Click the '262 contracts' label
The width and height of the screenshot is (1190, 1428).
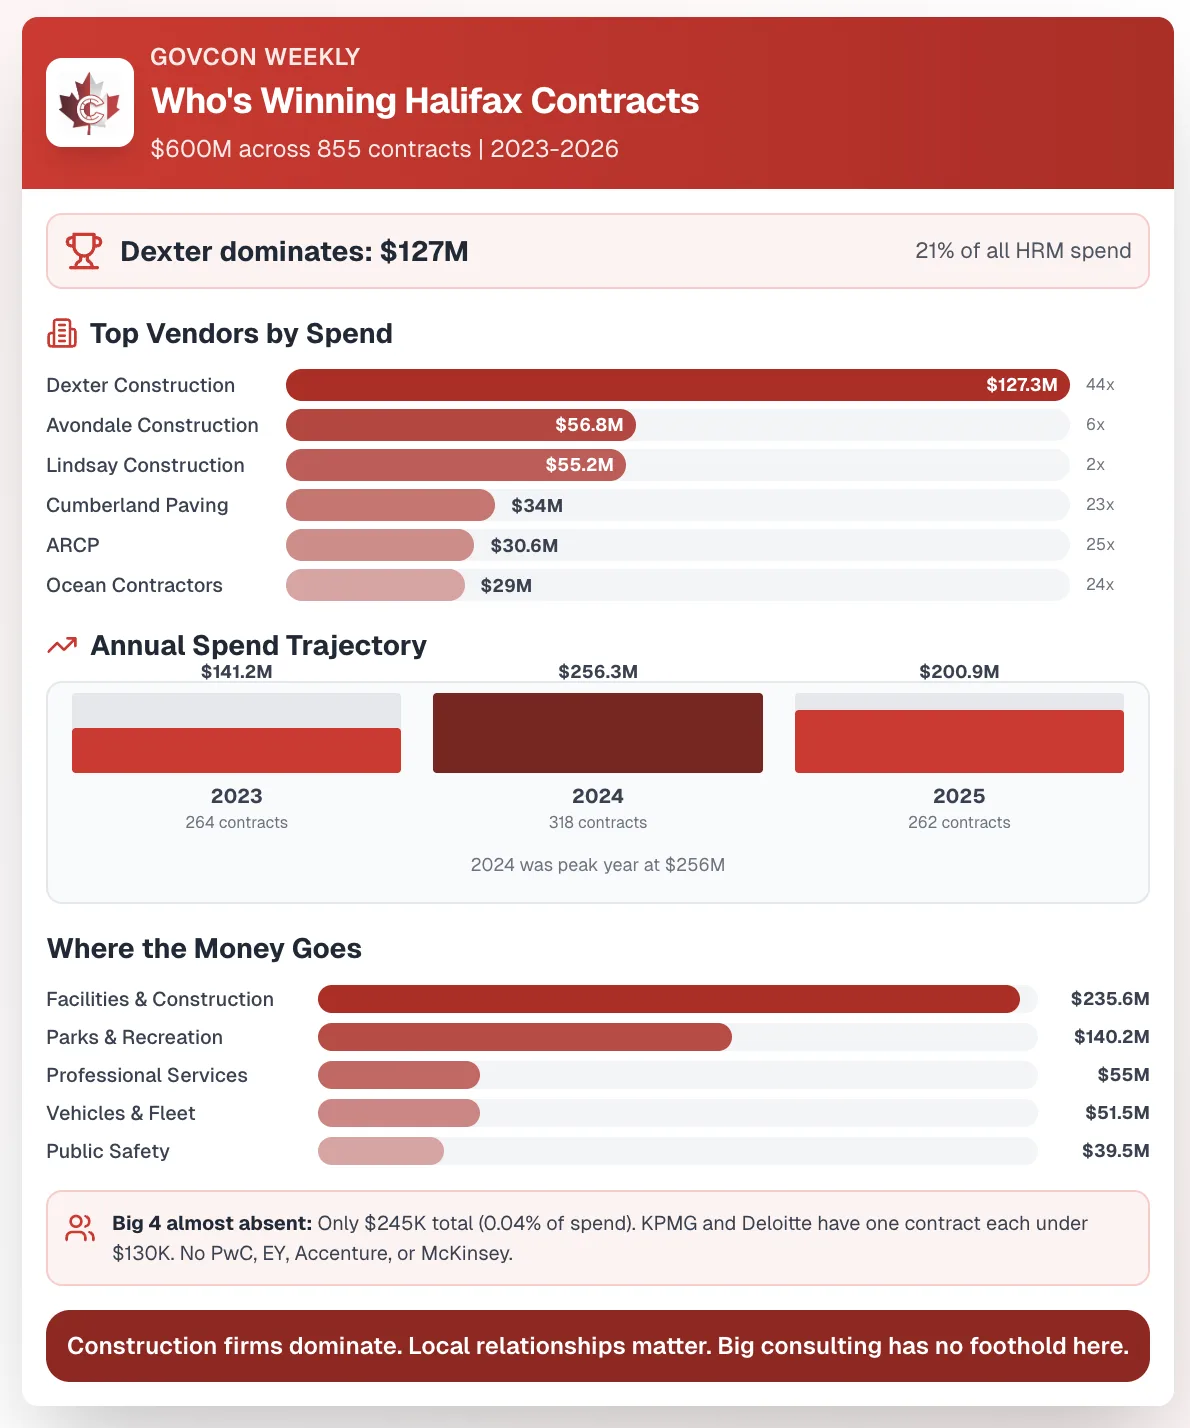point(959,823)
